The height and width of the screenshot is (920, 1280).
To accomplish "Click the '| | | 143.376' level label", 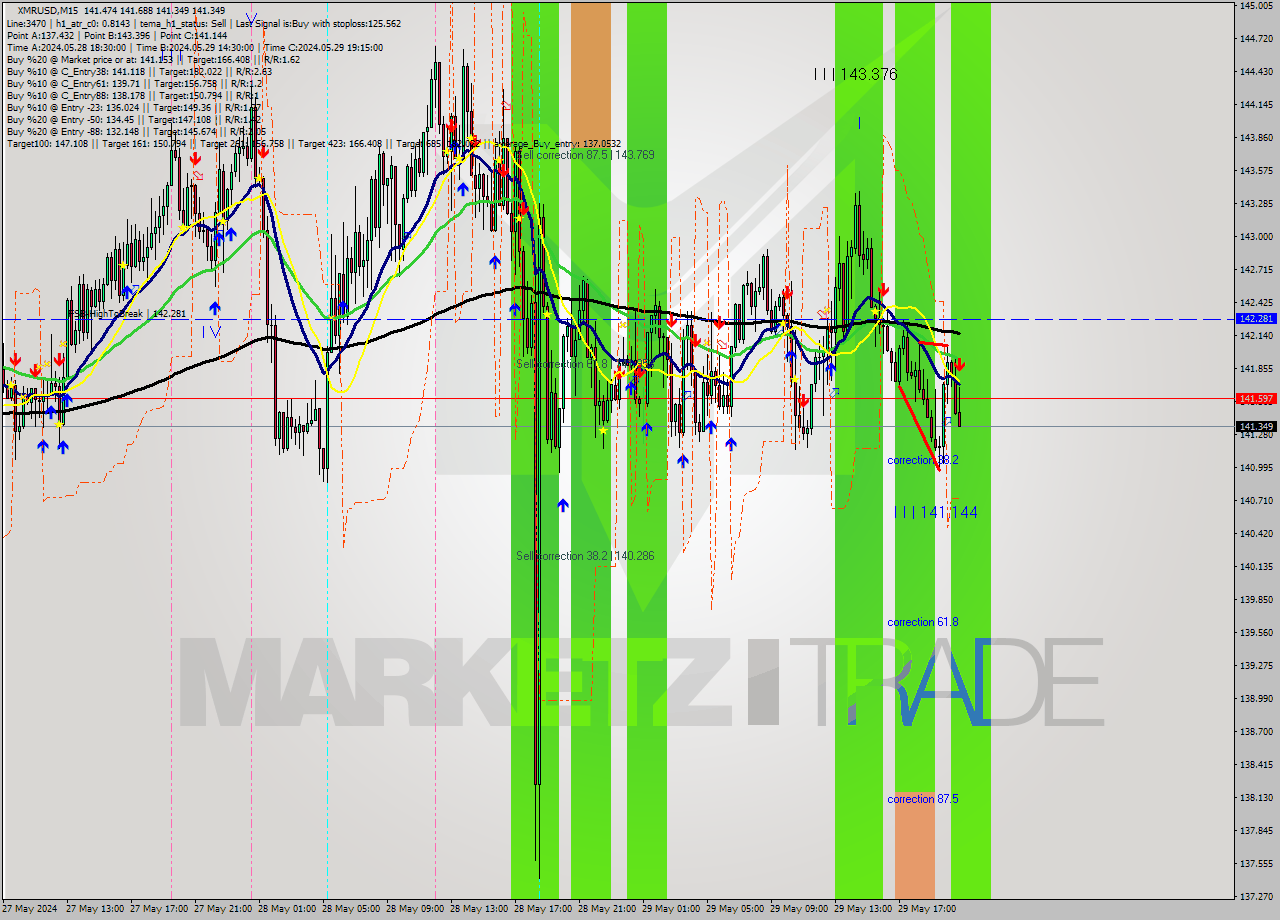I will [855, 74].
